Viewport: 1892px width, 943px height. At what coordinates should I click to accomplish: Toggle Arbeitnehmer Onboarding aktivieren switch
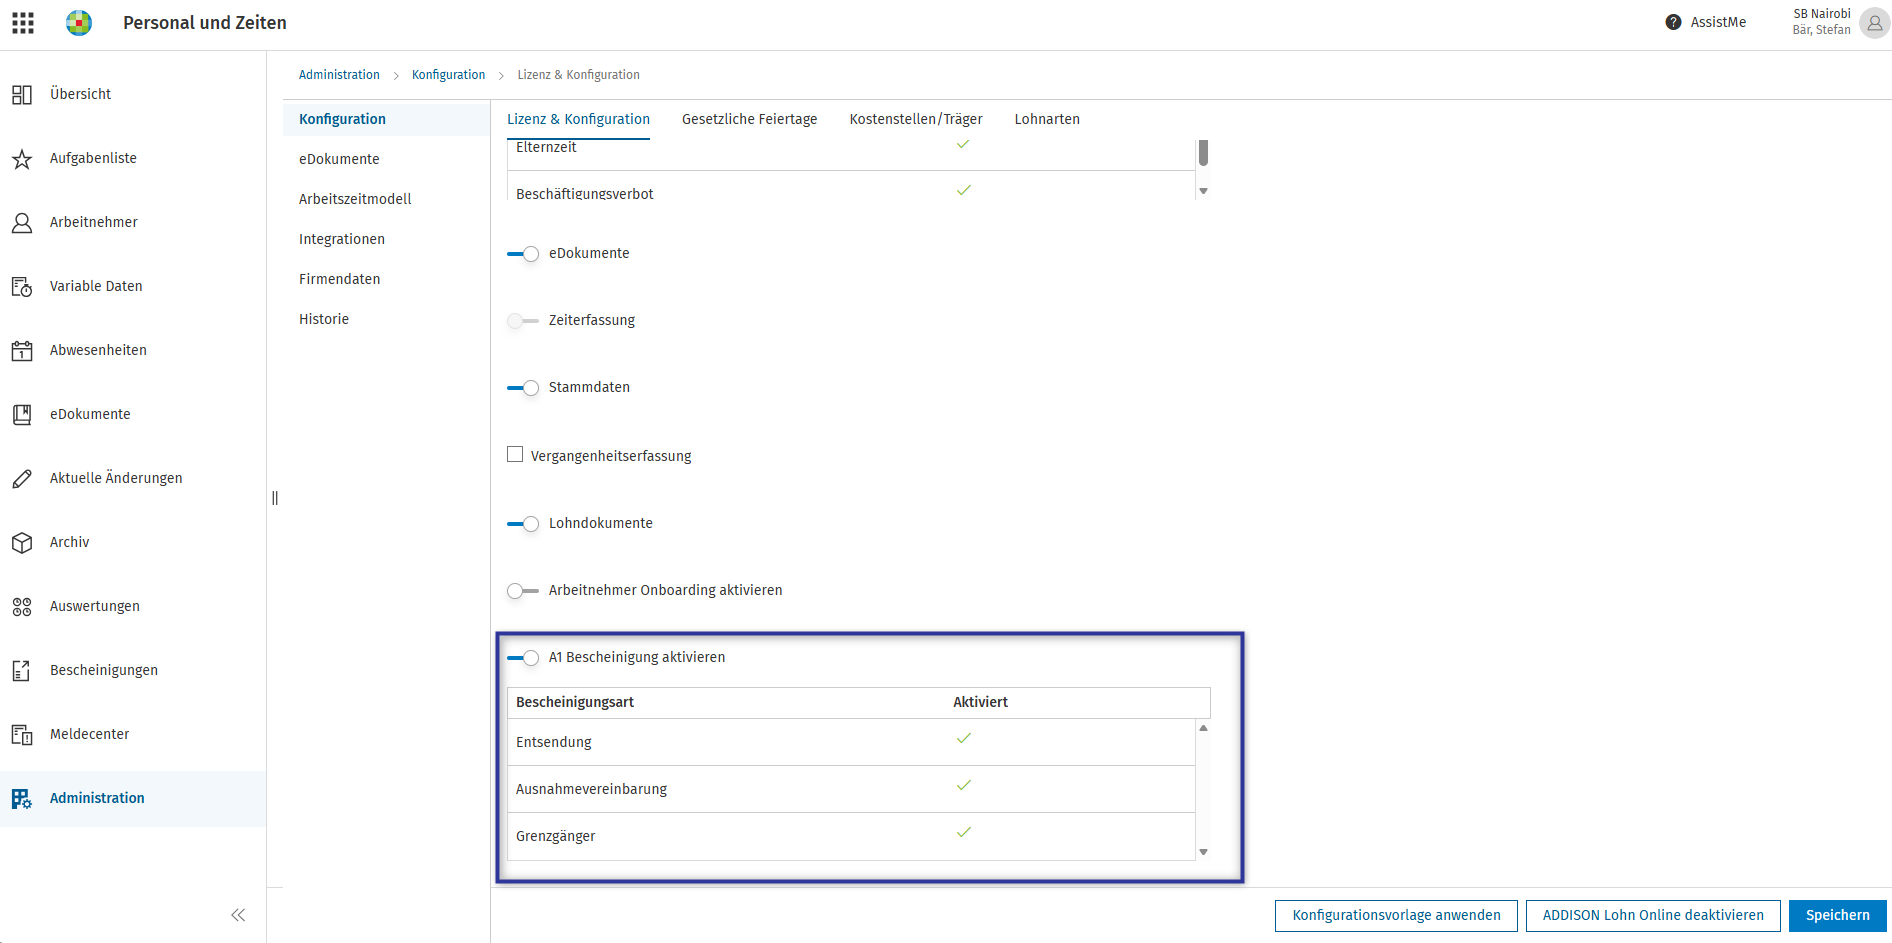pyautogui.click(x=523, y=591)
